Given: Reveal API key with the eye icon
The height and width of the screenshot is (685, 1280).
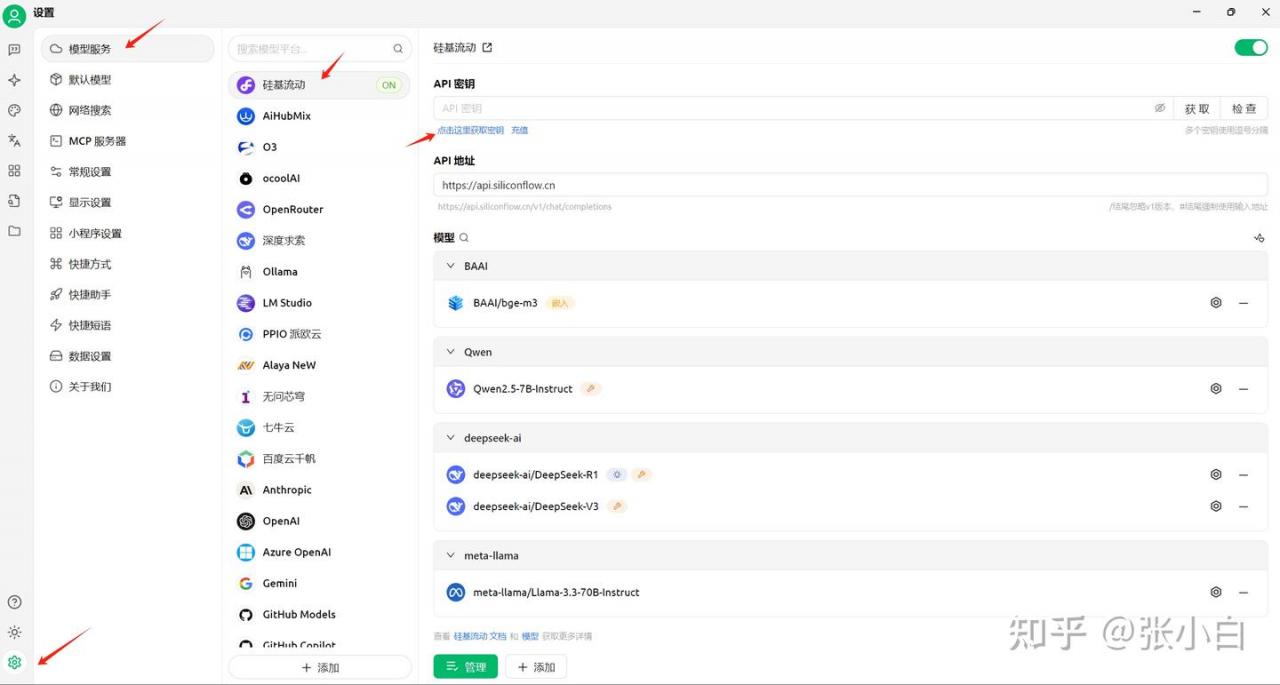Looking at the screenshot, I should pyautogui.click(x=1160, y=108).
